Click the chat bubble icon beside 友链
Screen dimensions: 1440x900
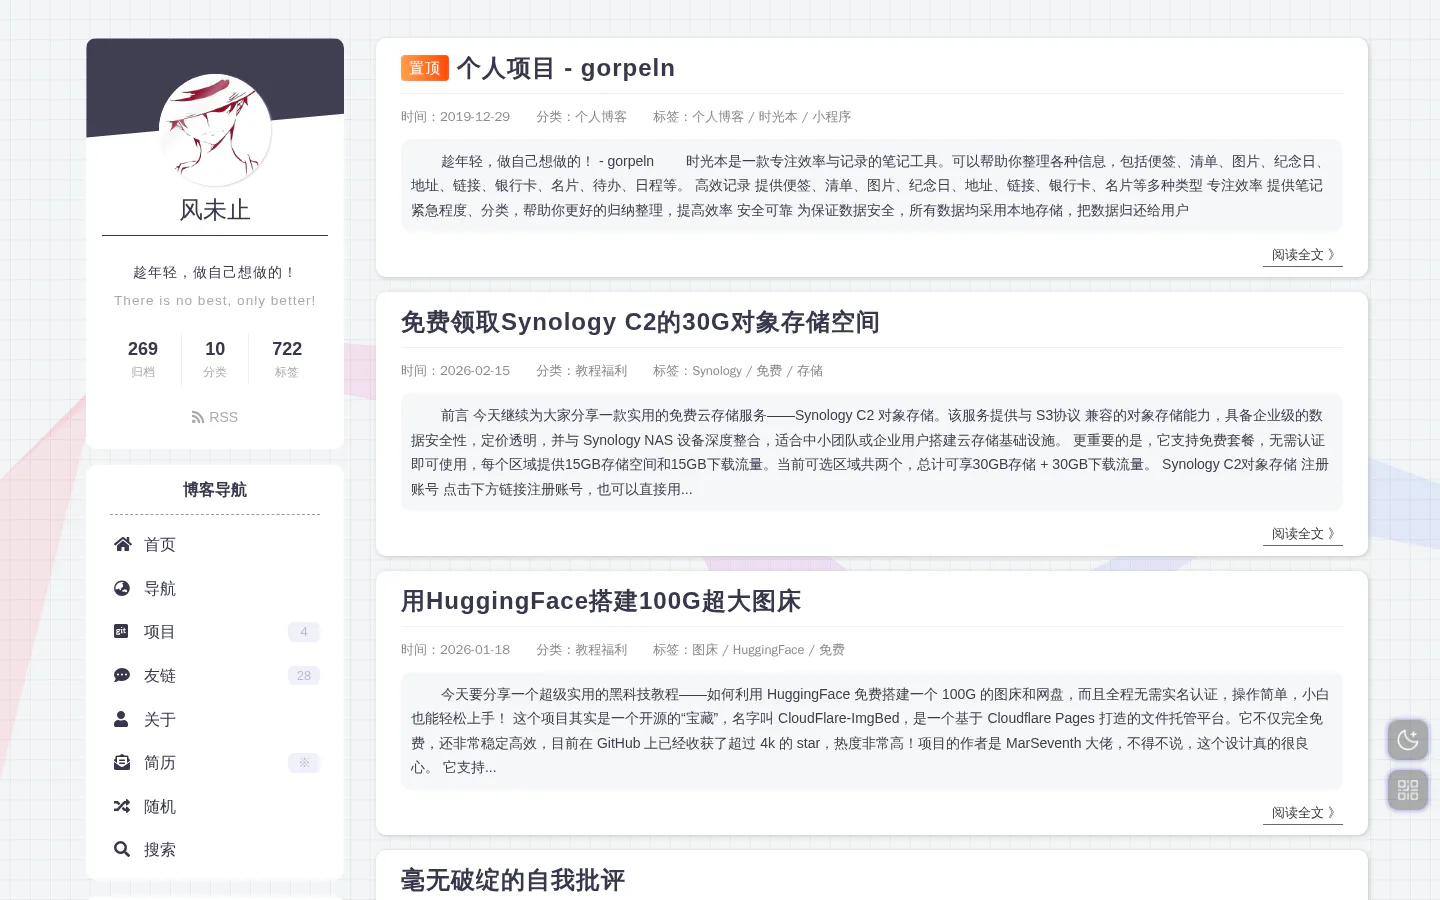pos(122,675)
